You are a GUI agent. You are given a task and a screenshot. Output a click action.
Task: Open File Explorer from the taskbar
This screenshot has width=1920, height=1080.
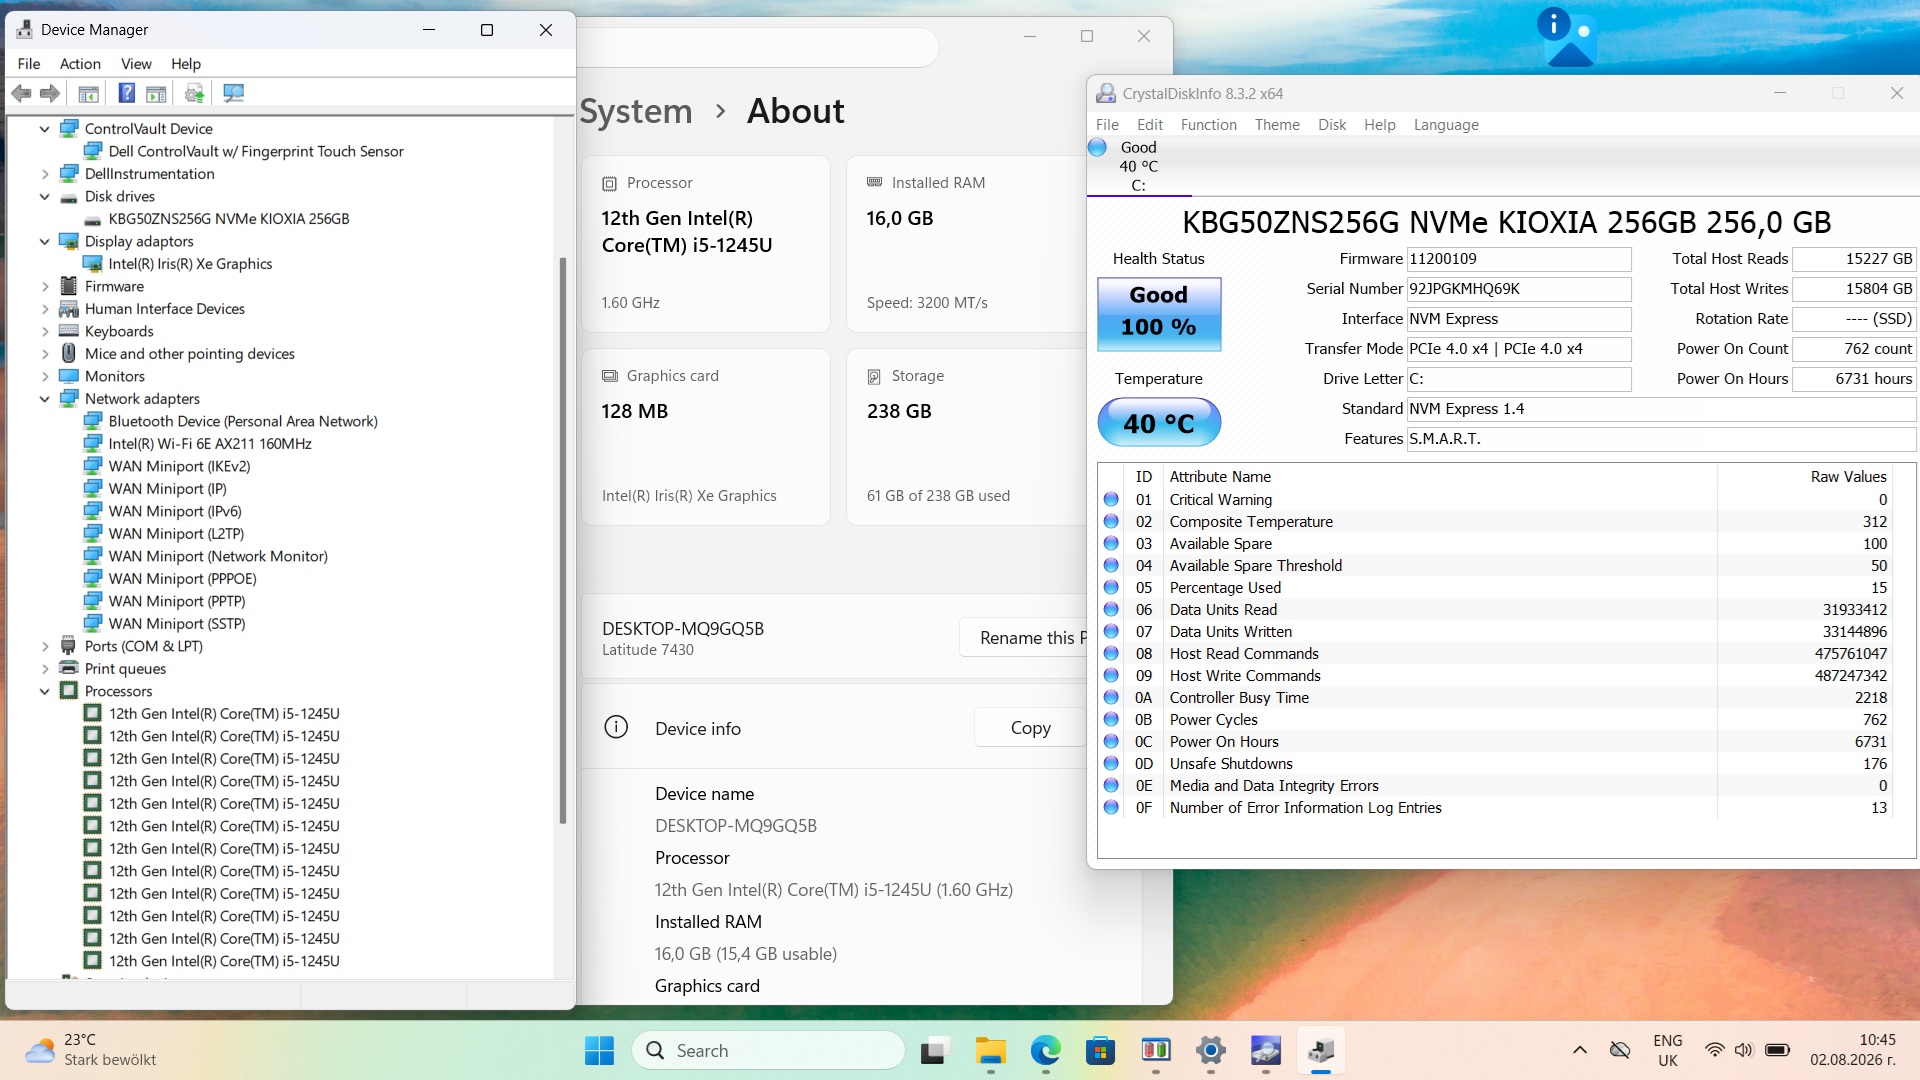[990, 1050]
